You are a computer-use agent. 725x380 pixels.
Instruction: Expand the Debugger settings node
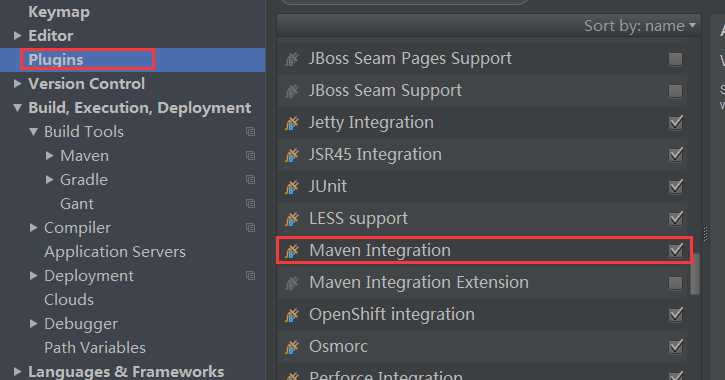33,324
